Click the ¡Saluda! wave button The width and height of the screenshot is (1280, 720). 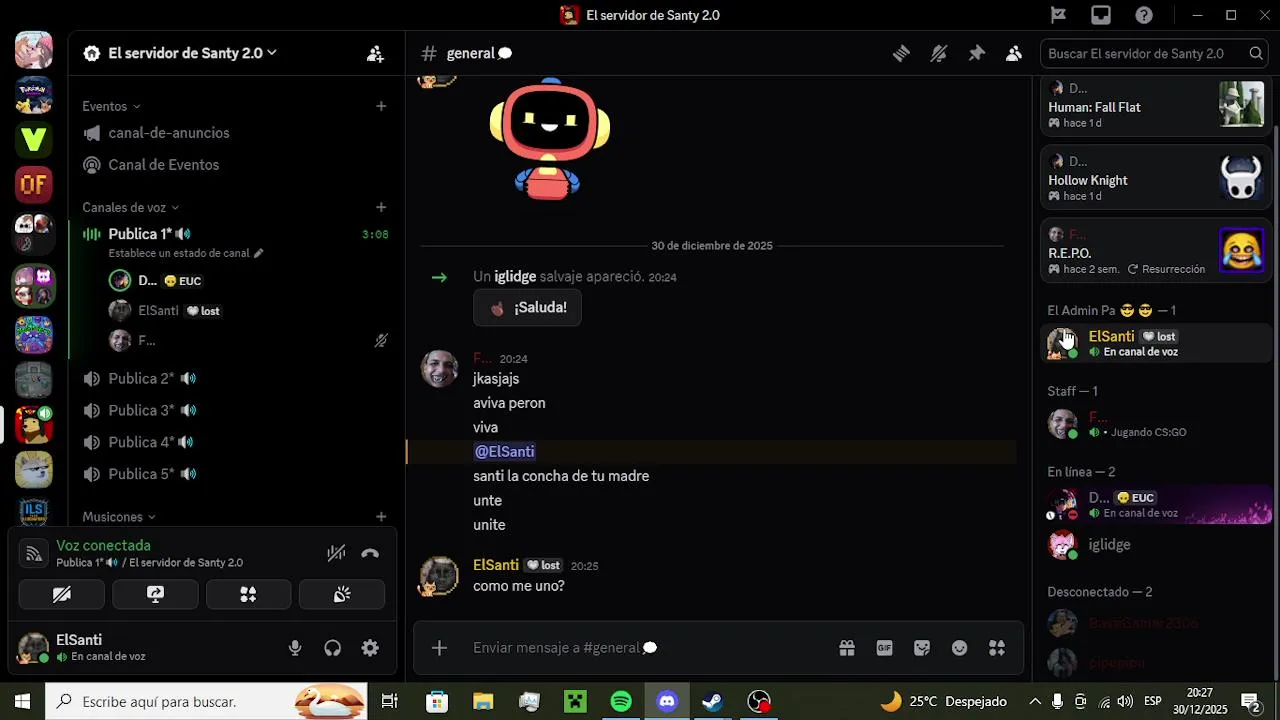(x=527, y=308)
